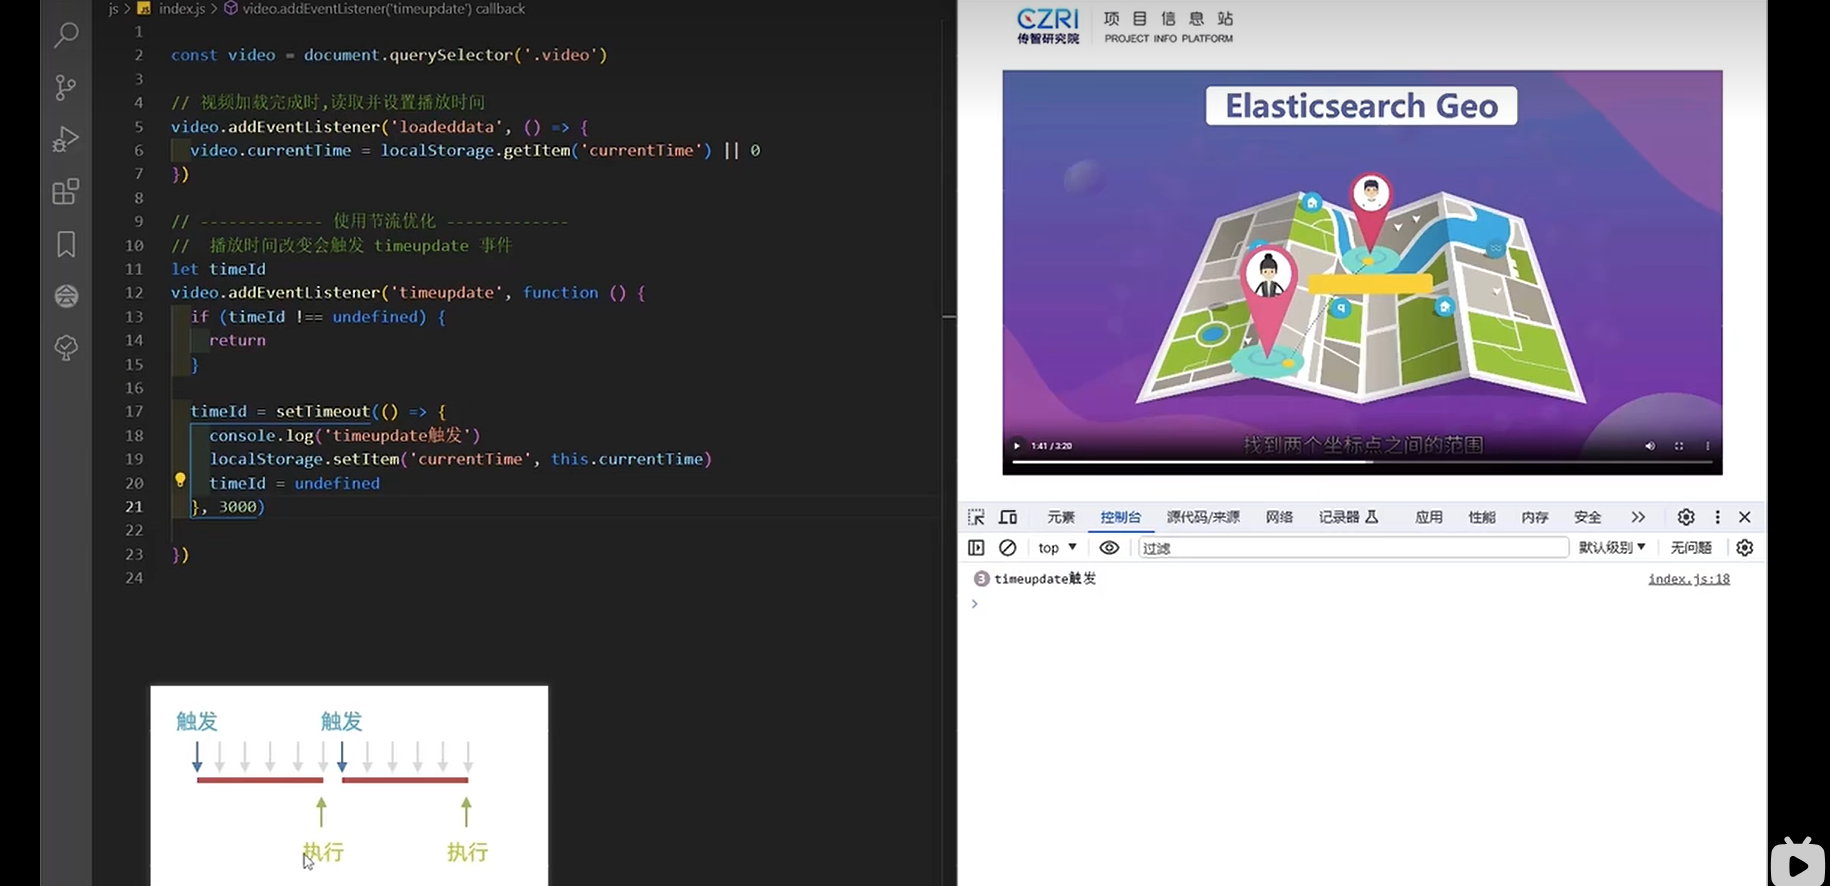Open the Search view in activity bar
The height and width of the screenshot is (886, 1830).
coord(66,35)
